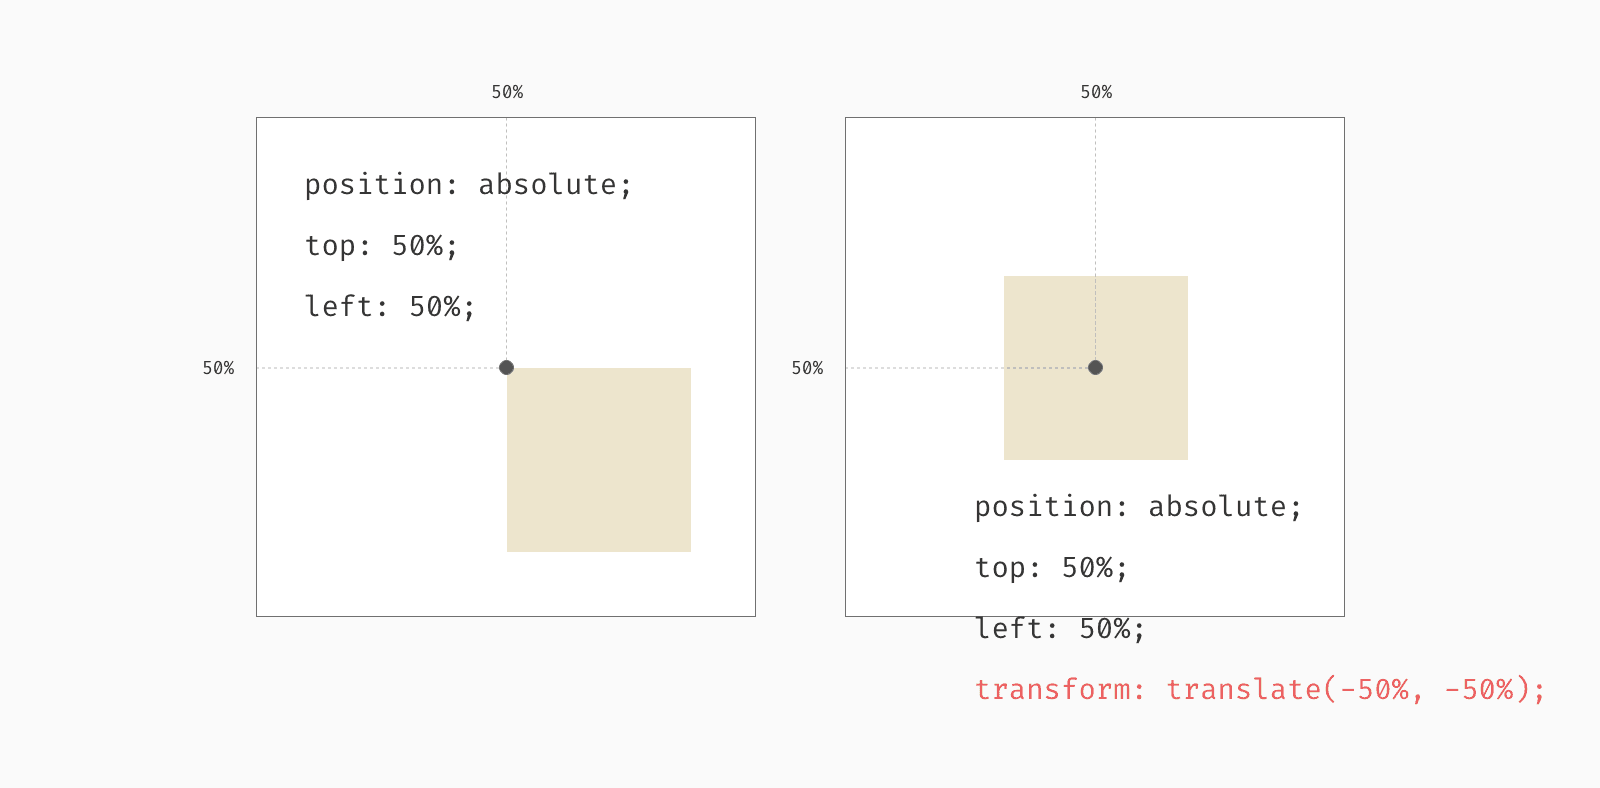Image resolution: width=1600 pixels, height=788 pixels.
Task: Click the top 50% label above right box
Action: pos(1096,92)
